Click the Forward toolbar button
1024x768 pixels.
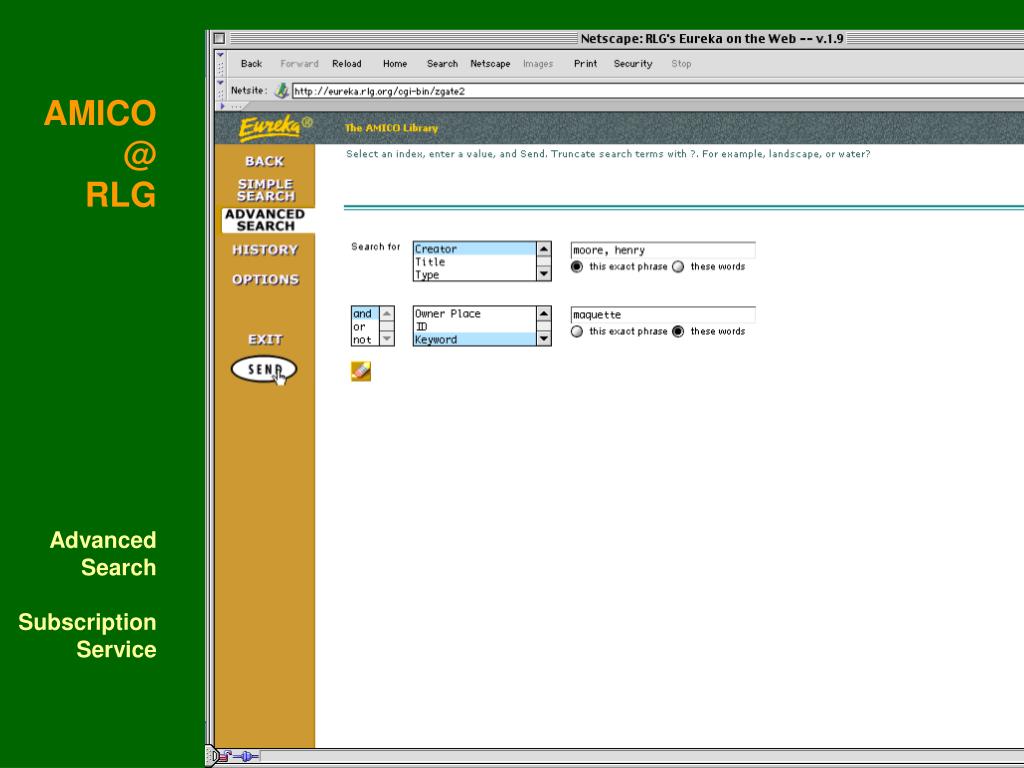pyautogui.click(x=299, y=63)
